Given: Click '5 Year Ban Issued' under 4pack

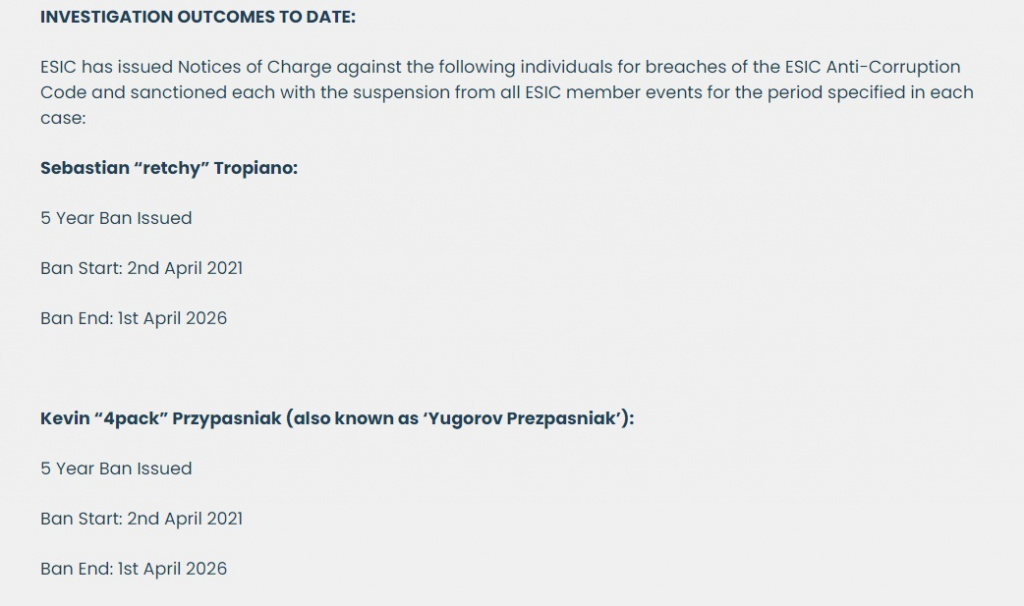Looking at the screenshot, I should coord(116,469).
